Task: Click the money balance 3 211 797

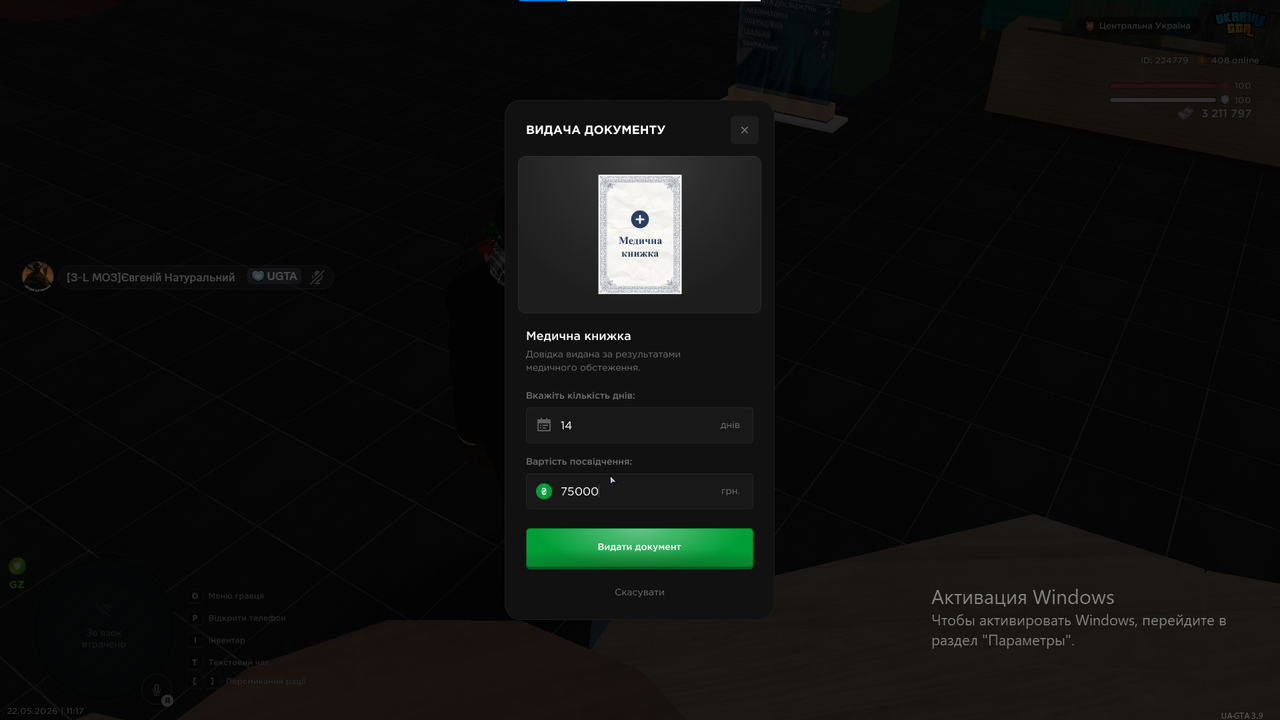Action: coord(1227,114)
